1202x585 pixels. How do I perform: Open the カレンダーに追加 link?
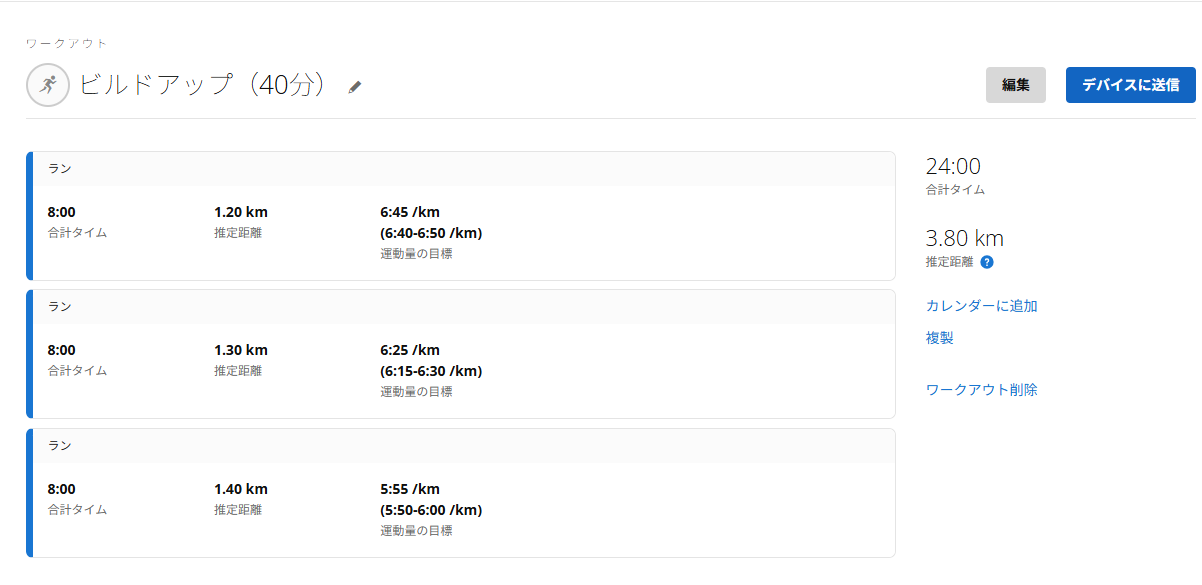[x=981, y=306]
